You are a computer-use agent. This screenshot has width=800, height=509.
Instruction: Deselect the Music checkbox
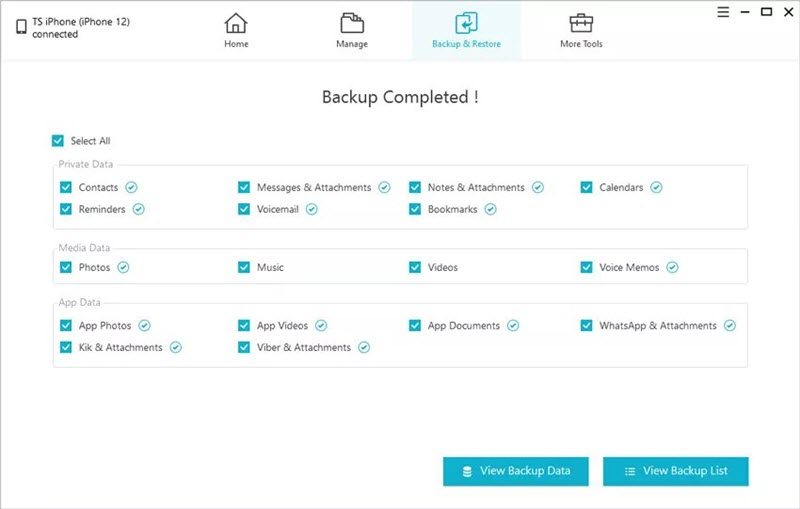click(244, 267)
